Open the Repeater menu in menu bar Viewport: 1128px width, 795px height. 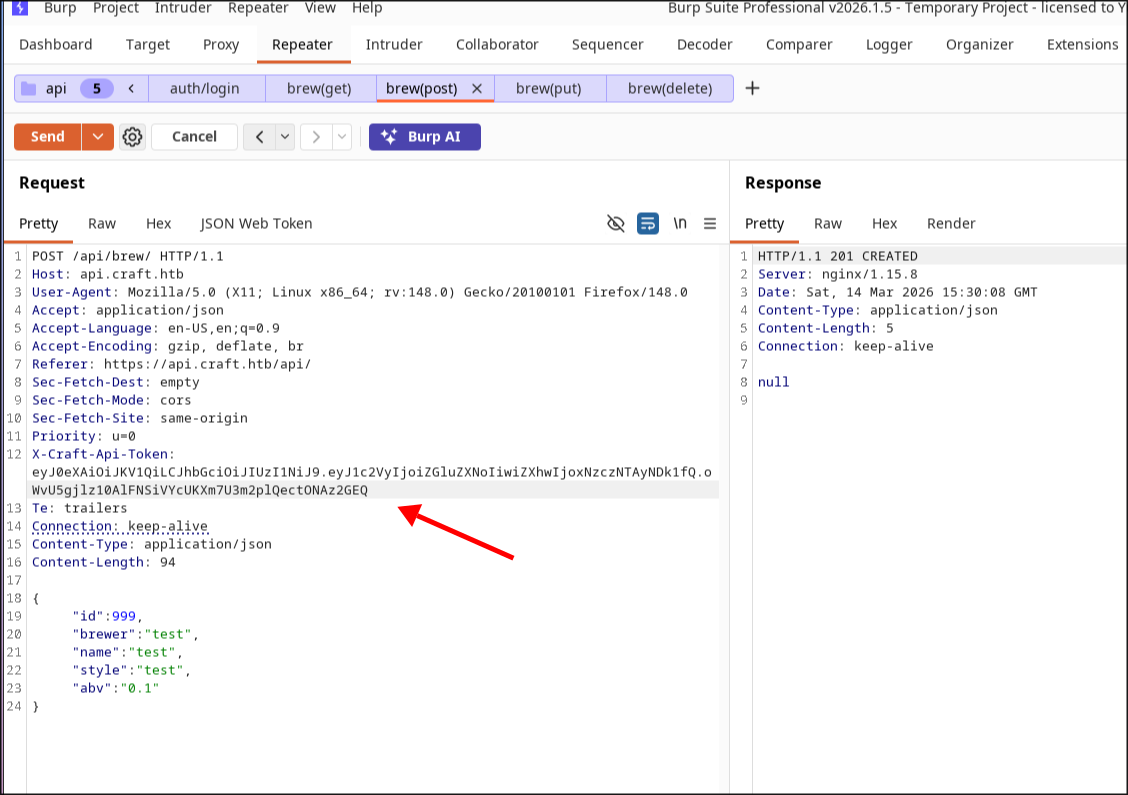click(x=258, y=8)
